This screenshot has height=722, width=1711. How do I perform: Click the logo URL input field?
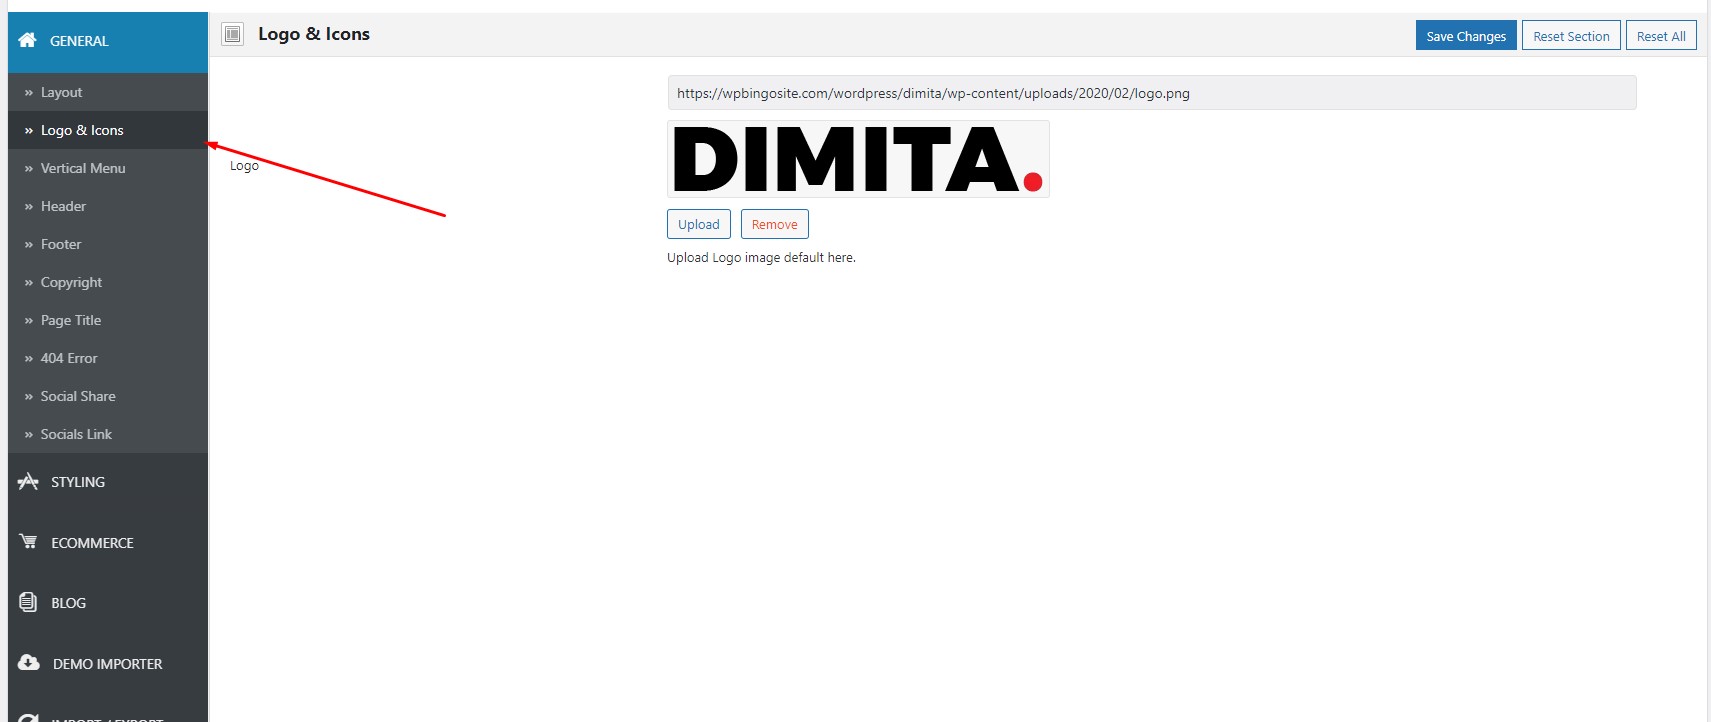(1152, 93)
